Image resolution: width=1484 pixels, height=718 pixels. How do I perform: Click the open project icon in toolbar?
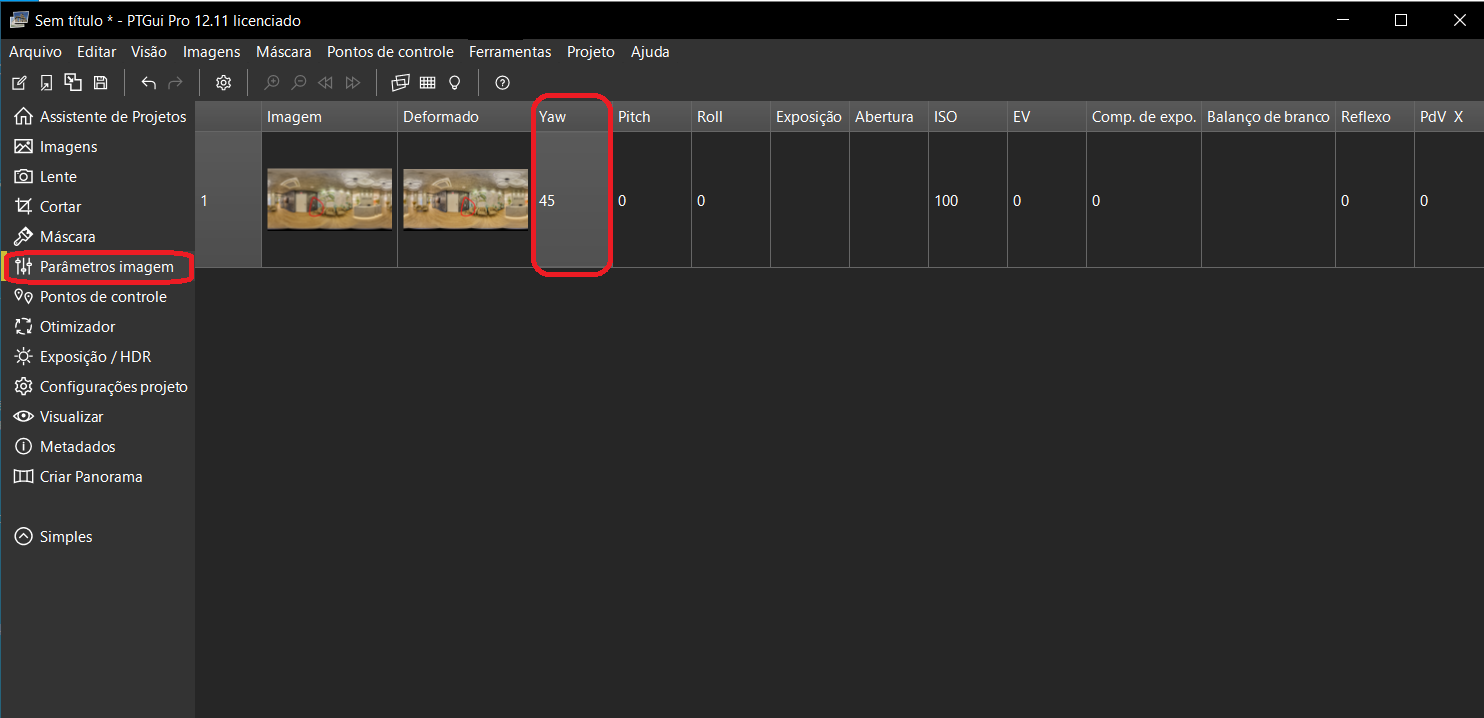[46, 83]
